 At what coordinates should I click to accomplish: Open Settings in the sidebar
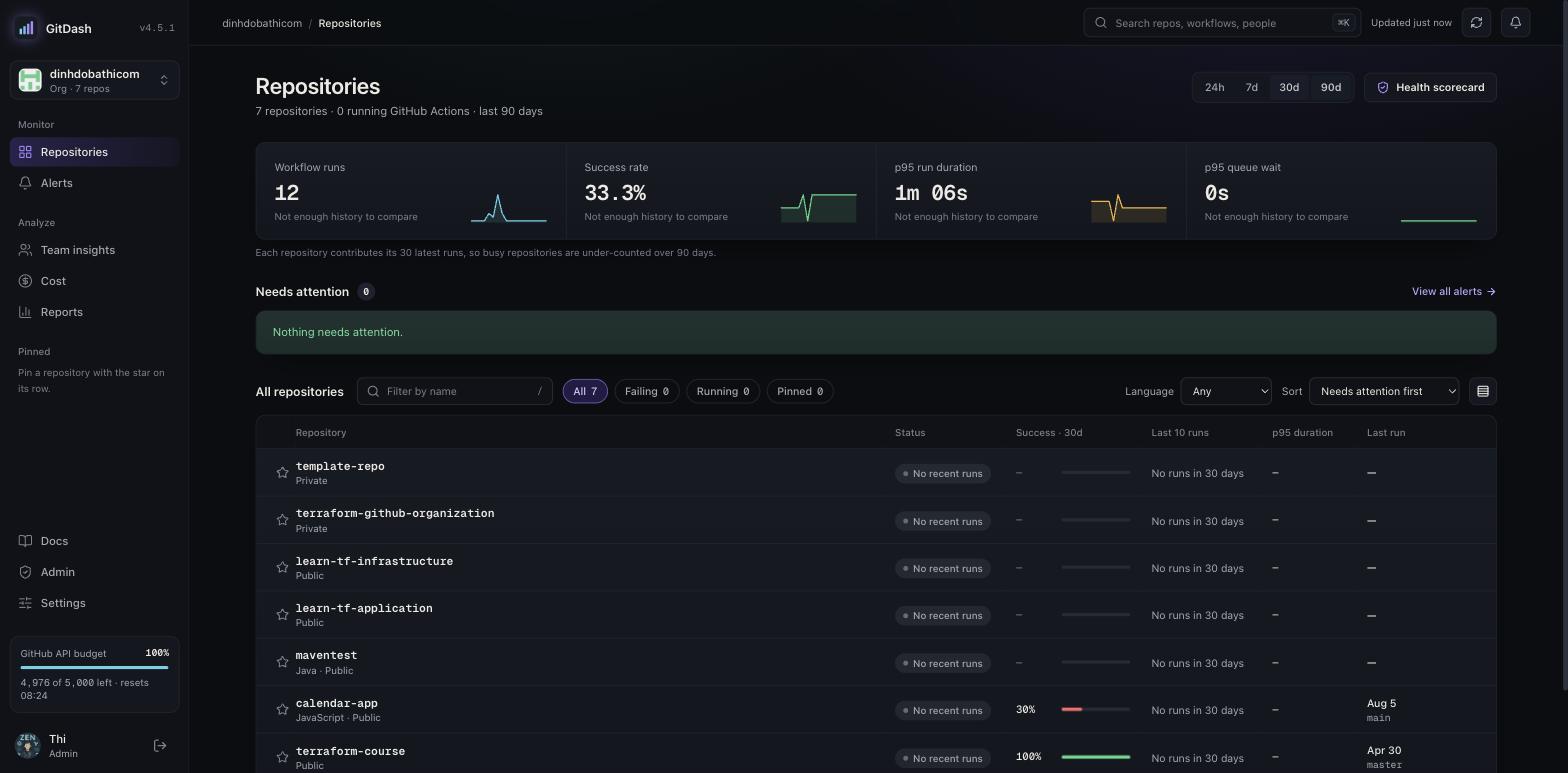pyautogui.click(x=95, y=603)
